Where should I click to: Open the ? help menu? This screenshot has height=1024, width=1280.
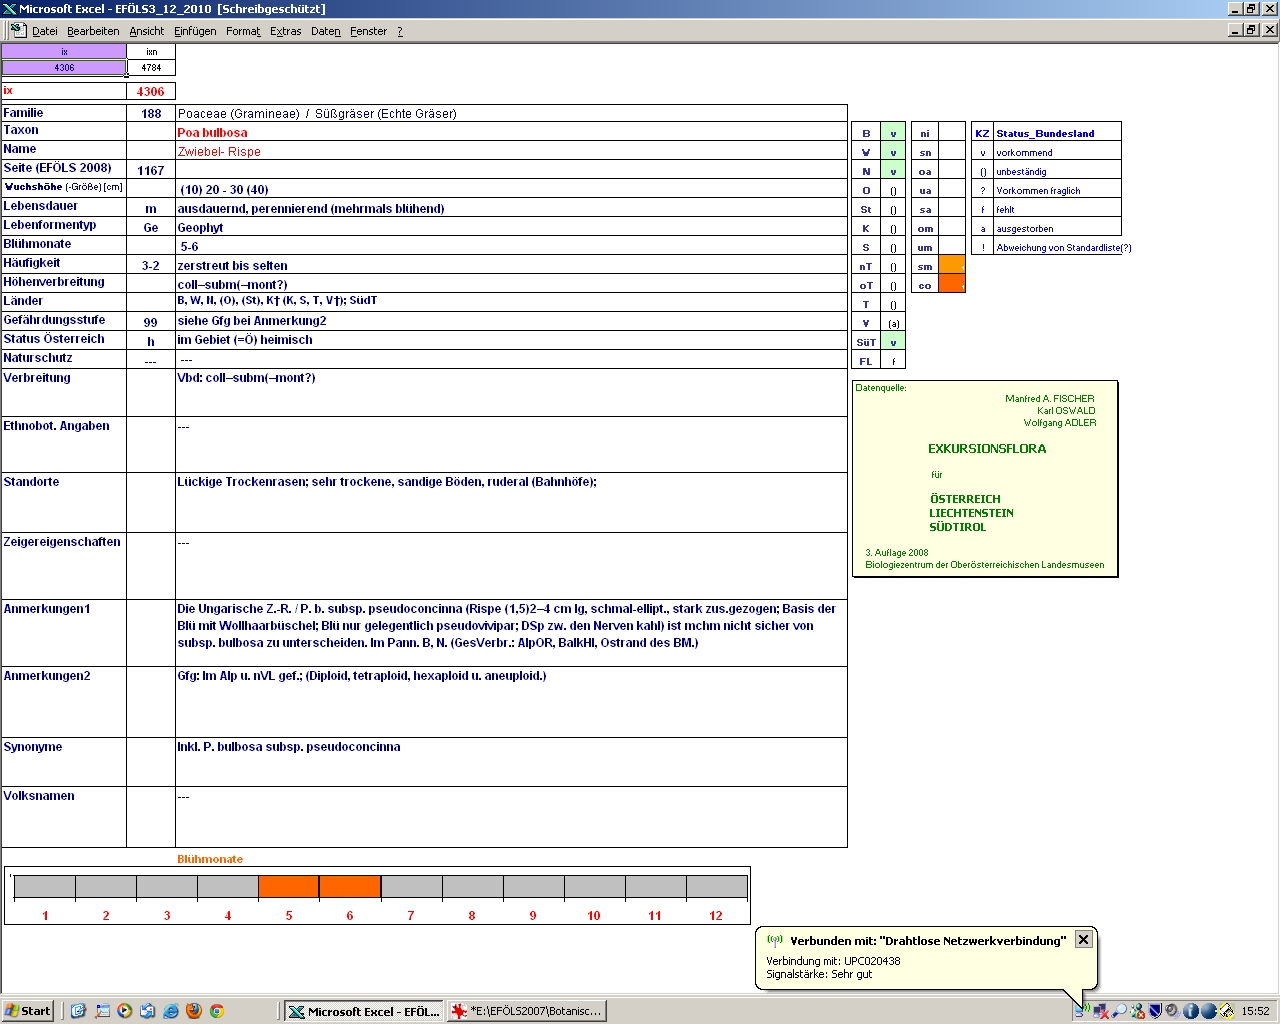click(x=400, y=31)
